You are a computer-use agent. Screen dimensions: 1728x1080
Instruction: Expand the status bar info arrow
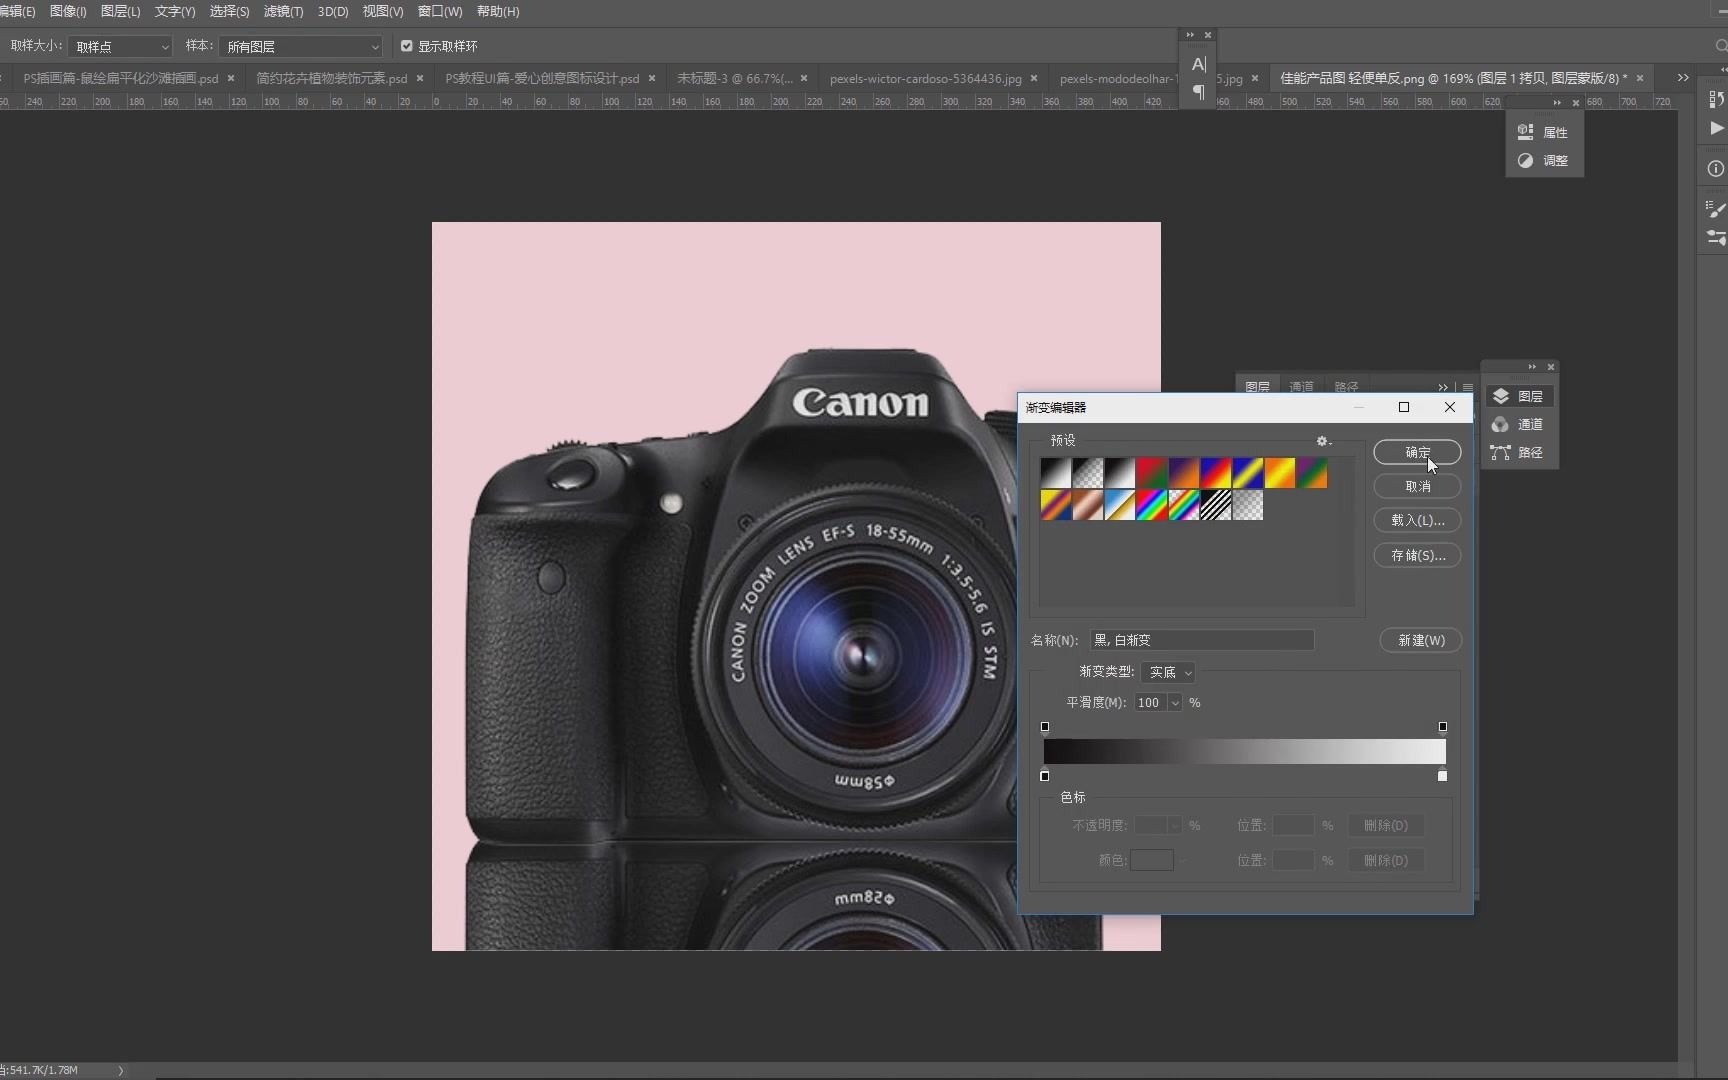[x=121, y=1070]
